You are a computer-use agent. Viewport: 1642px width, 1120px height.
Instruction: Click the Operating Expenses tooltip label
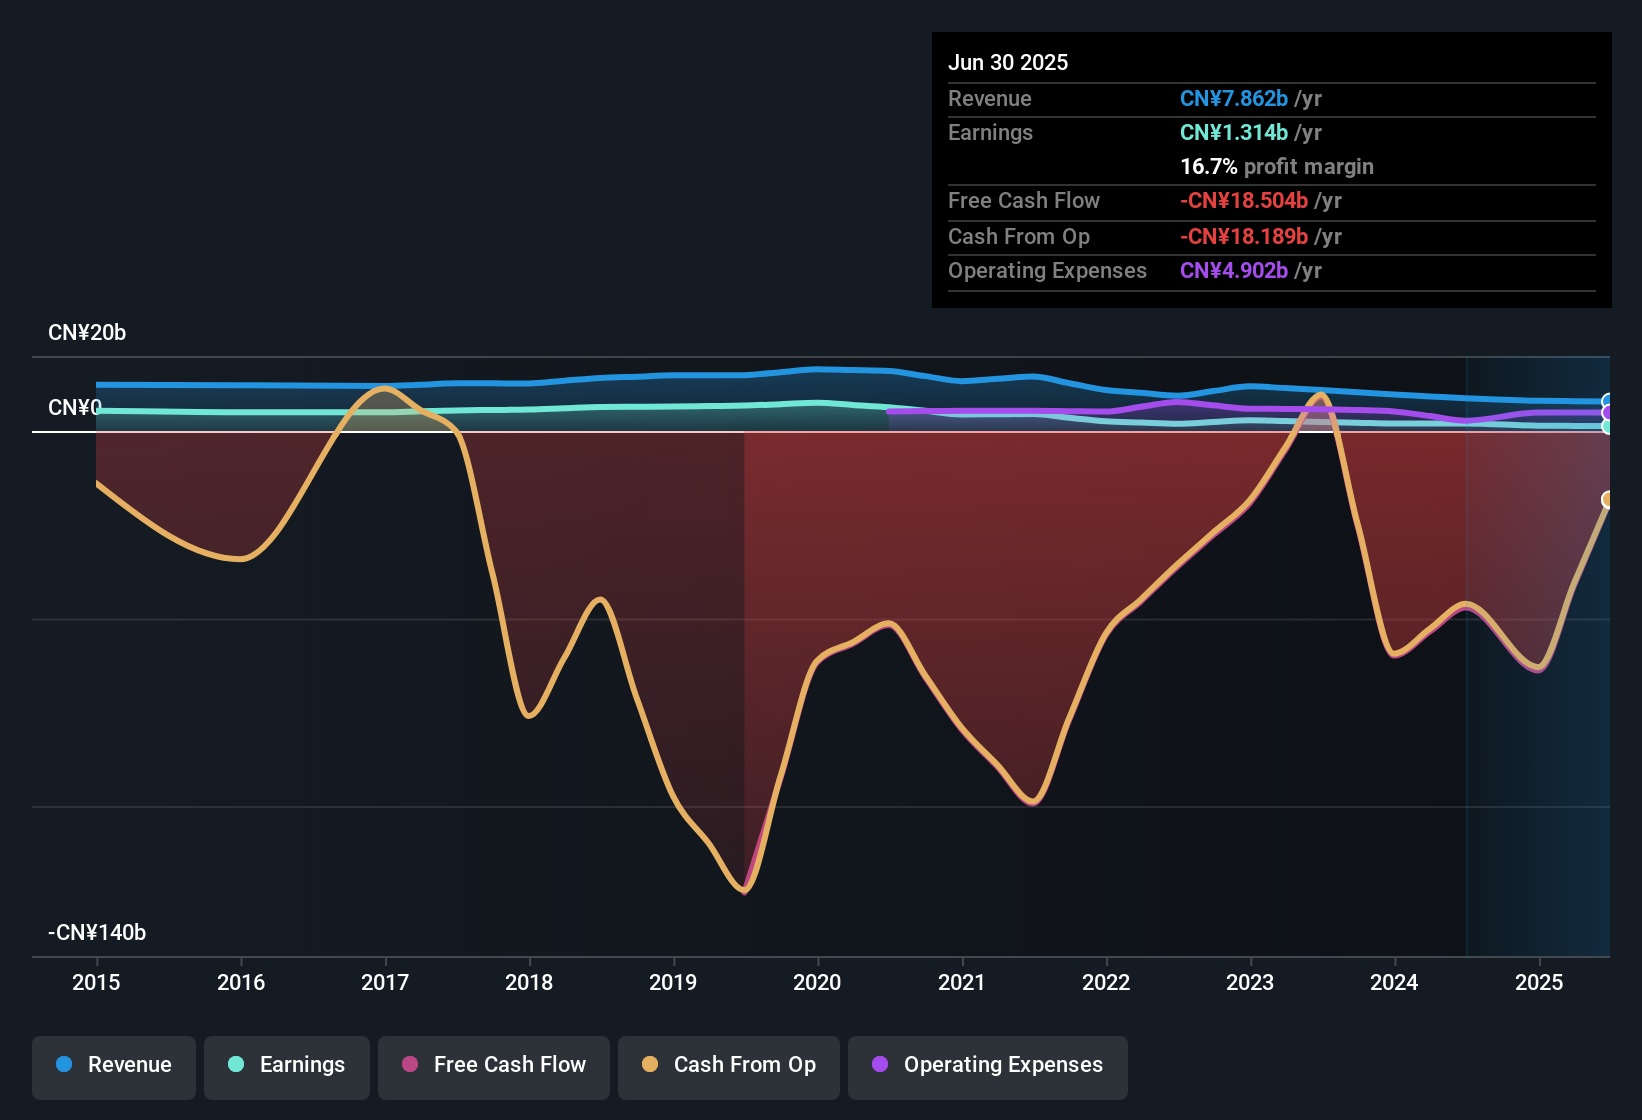[1047, 270]
